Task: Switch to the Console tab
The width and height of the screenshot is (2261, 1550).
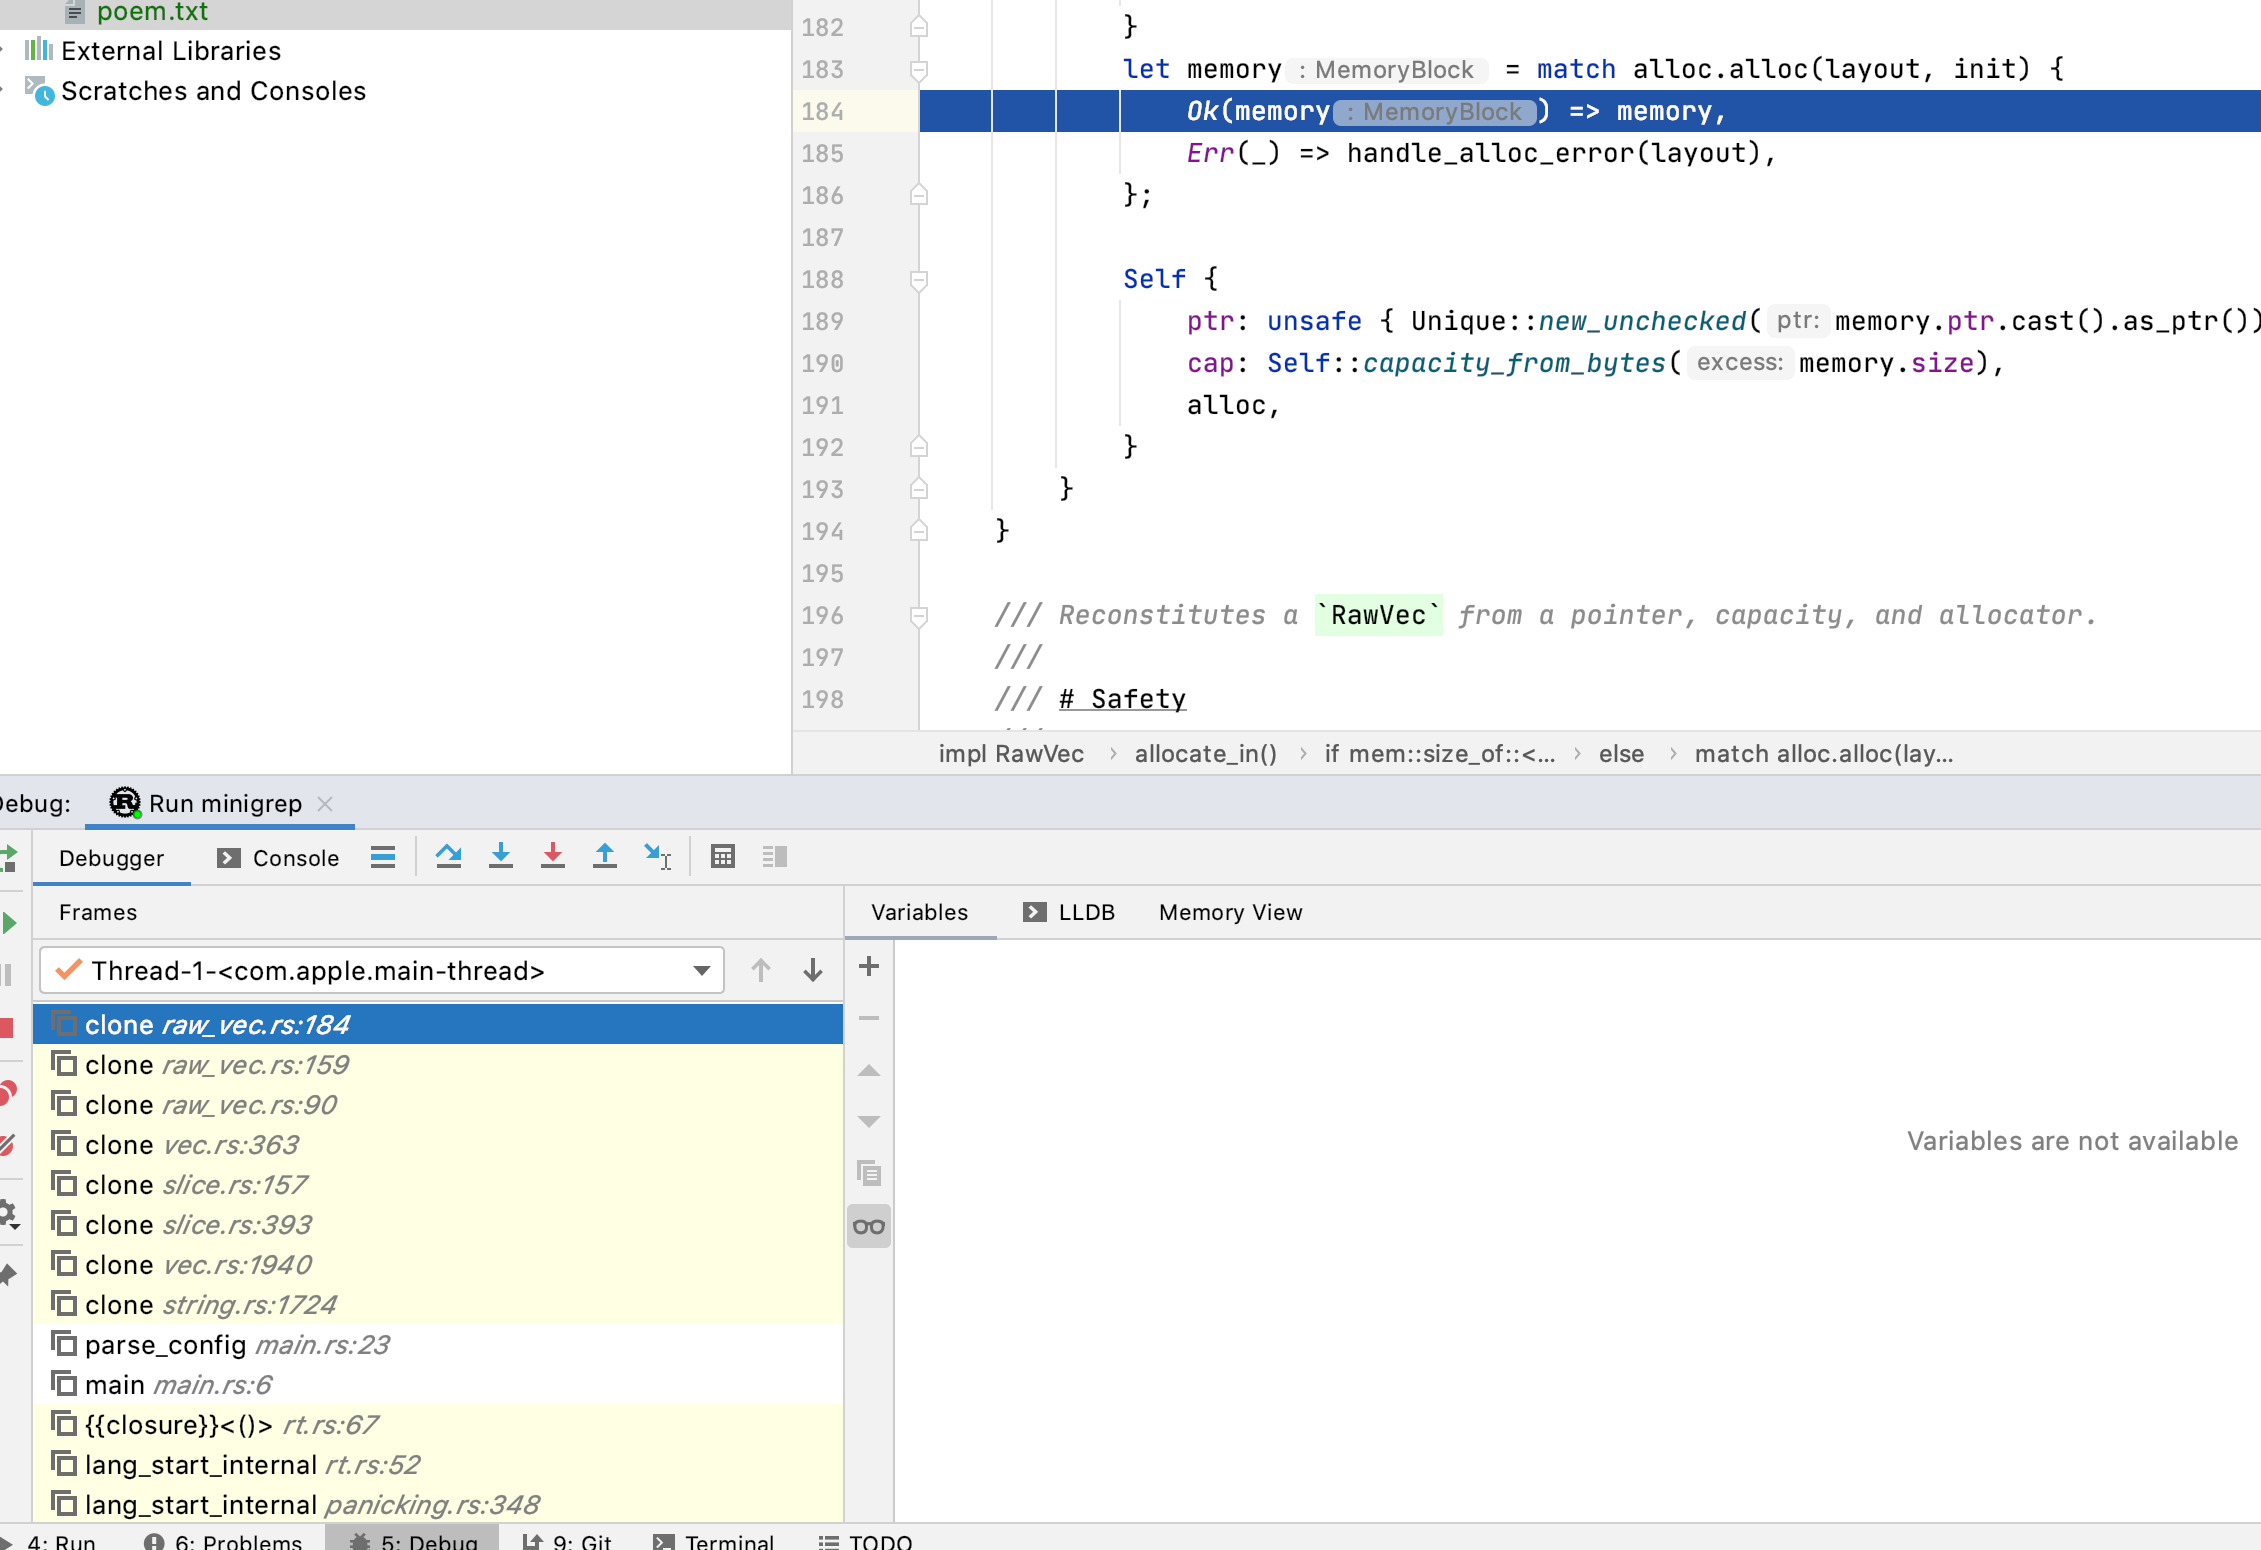Action: pos(296,857)
